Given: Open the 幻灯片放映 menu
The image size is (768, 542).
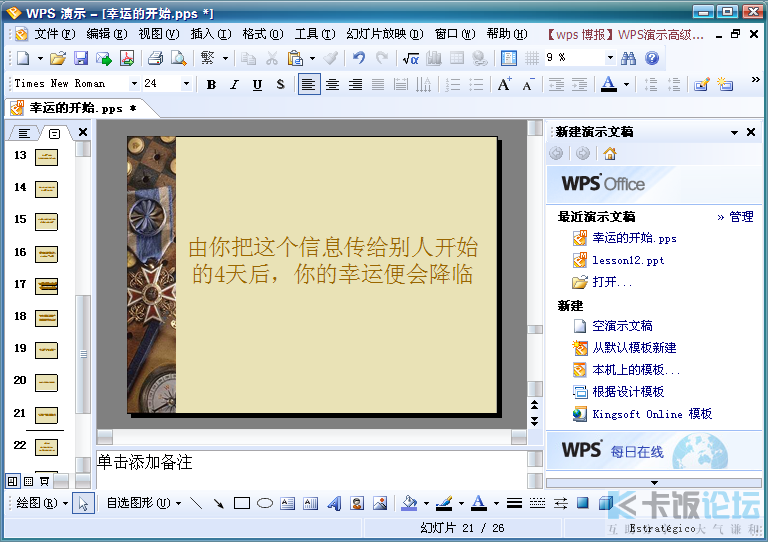Looking at the screenshot, I should coord(384,34).
